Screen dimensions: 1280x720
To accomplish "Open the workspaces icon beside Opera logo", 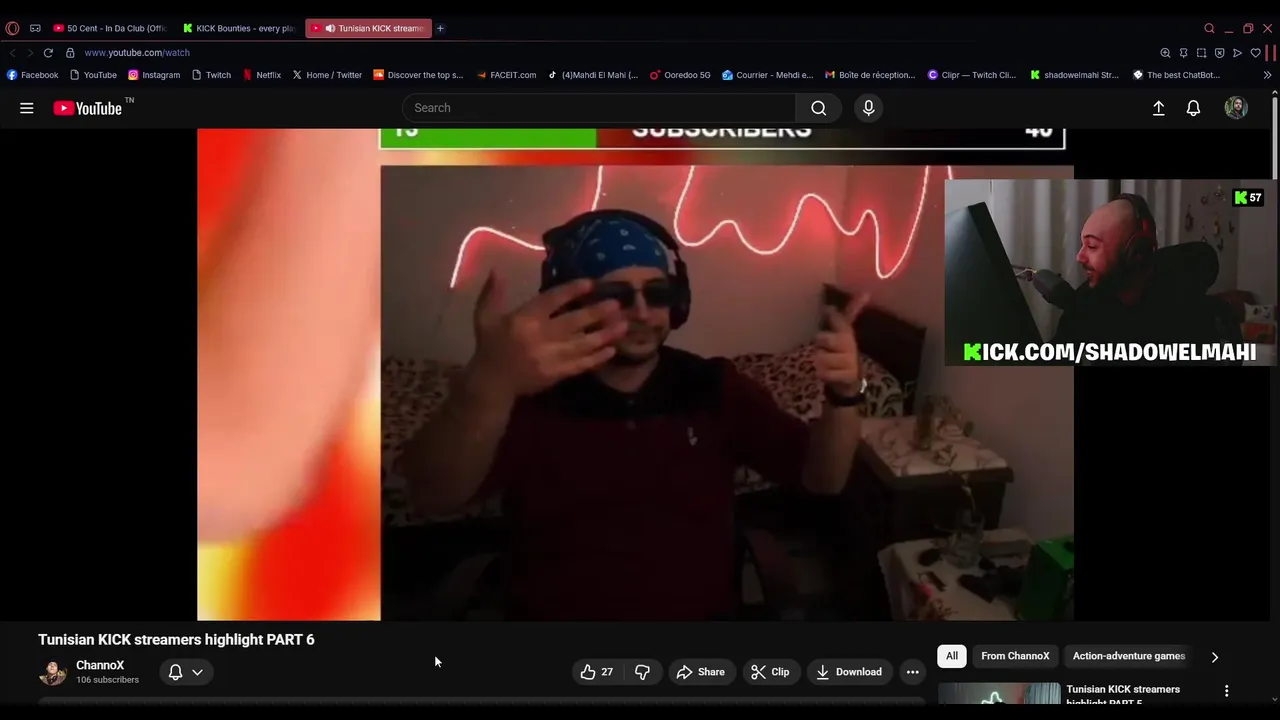I will coord(35,28).
